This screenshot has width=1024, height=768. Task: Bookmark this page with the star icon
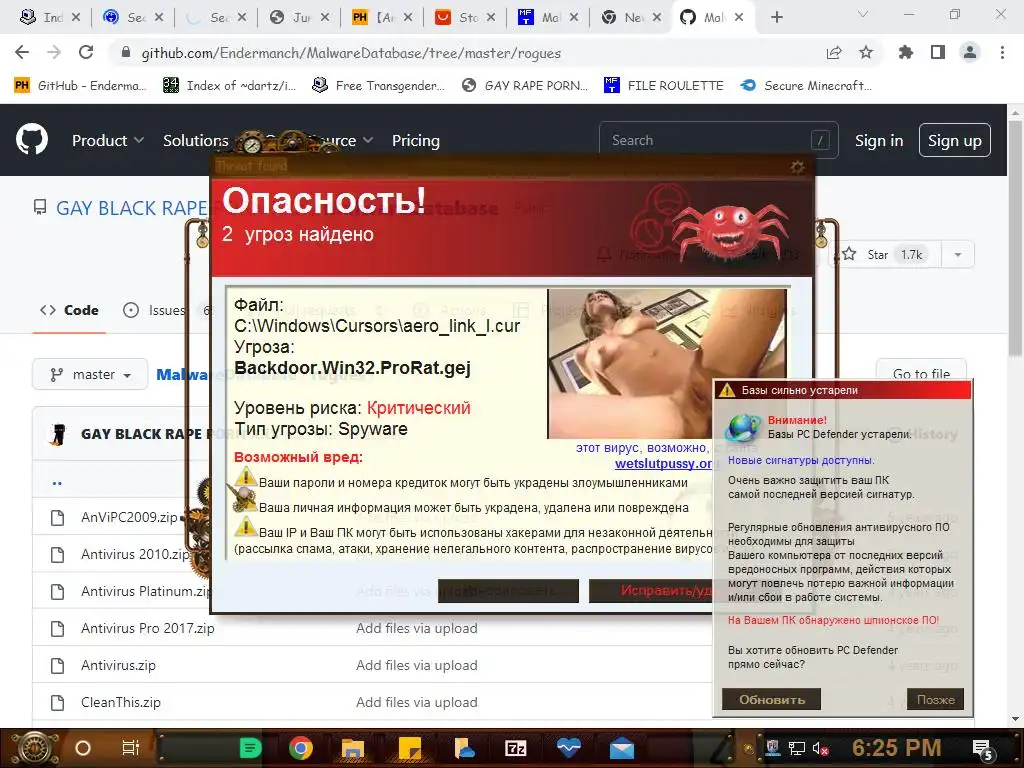point(866,52)
